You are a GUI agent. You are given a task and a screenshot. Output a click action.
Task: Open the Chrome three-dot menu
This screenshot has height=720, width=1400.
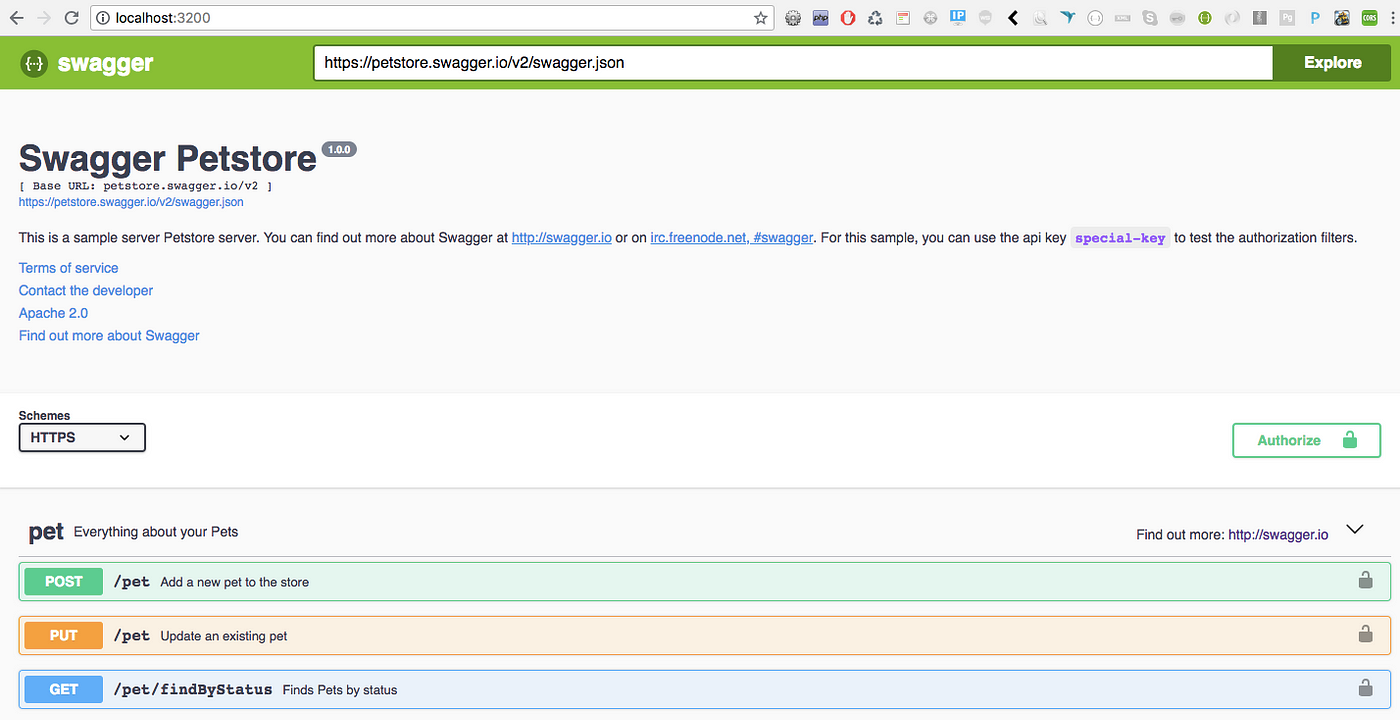tap(1392, 18)
